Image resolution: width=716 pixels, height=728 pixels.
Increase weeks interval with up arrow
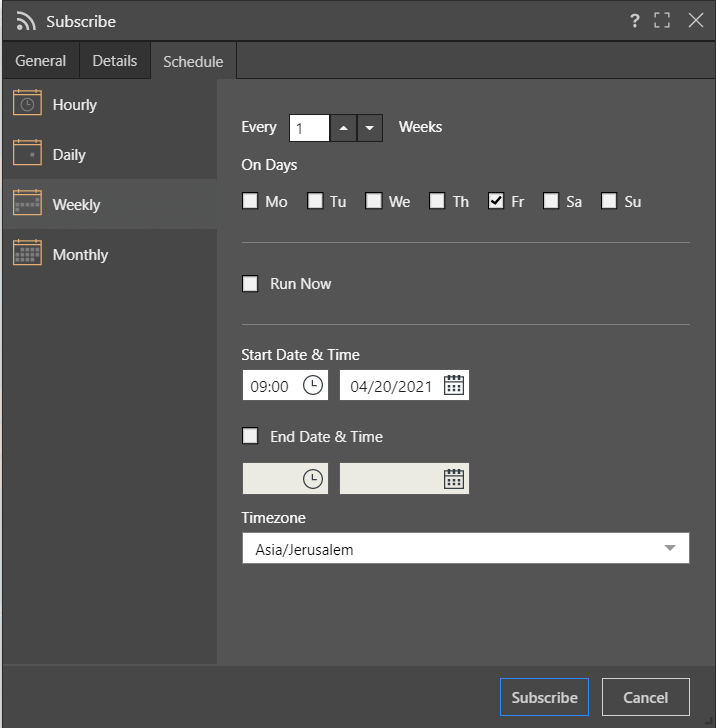(343, 128)
